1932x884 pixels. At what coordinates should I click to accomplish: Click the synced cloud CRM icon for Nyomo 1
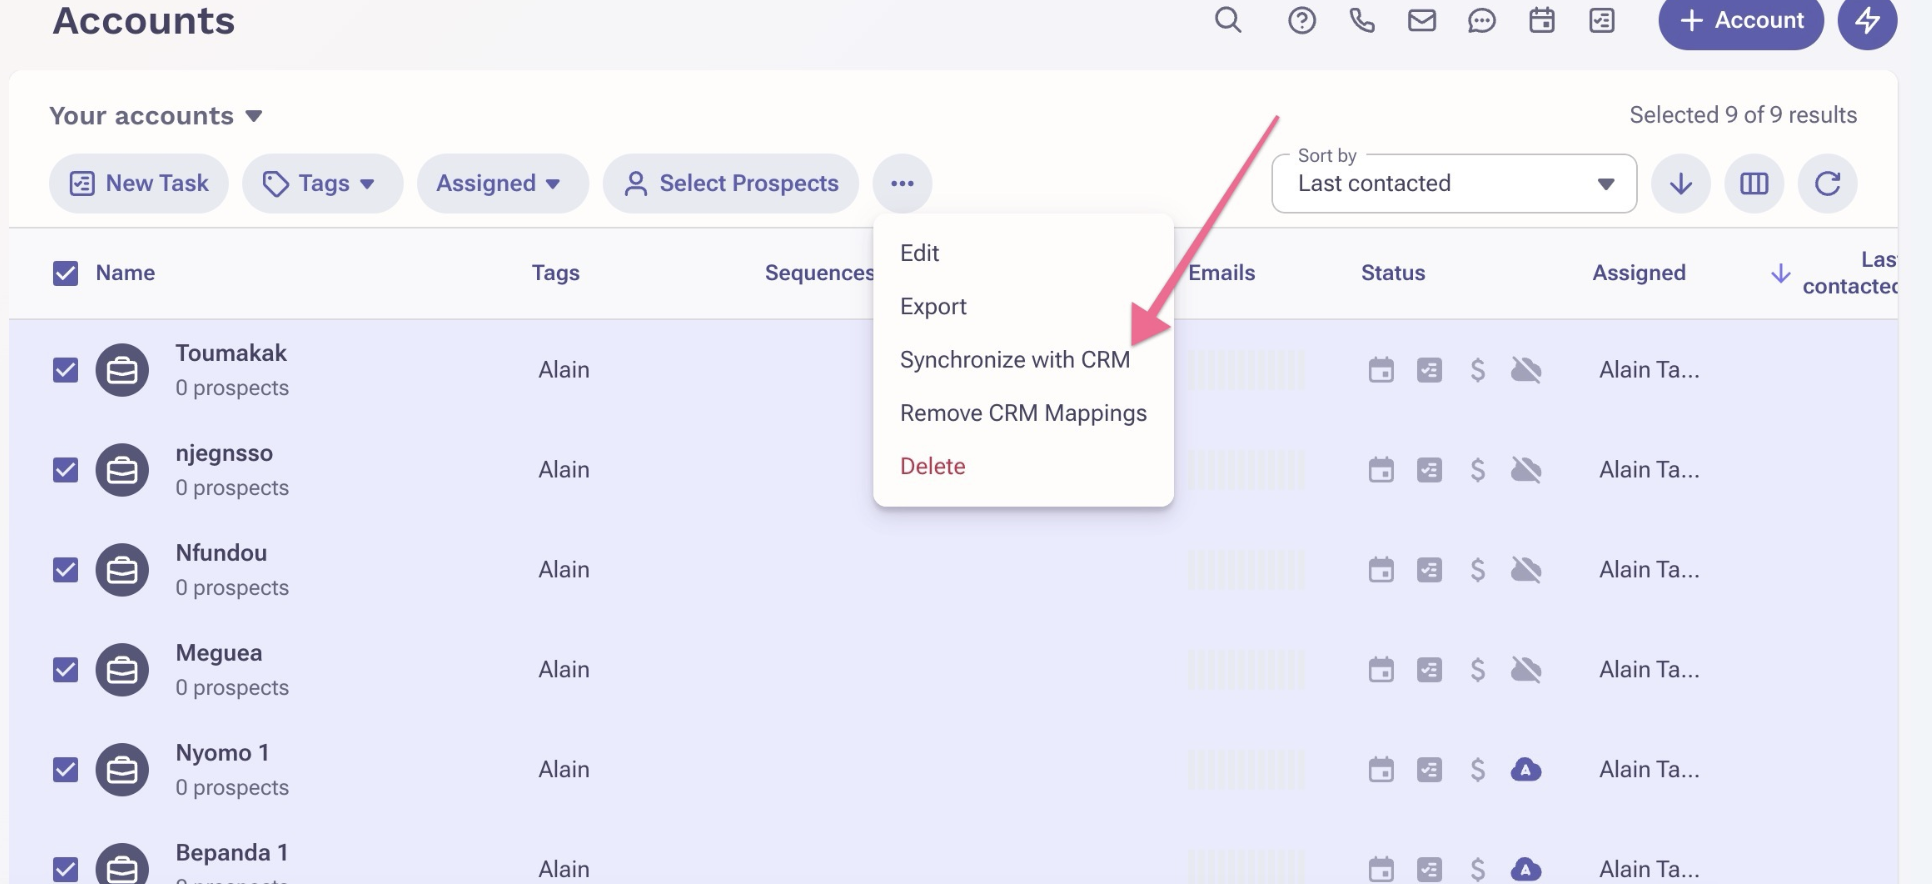(1526, 770)
